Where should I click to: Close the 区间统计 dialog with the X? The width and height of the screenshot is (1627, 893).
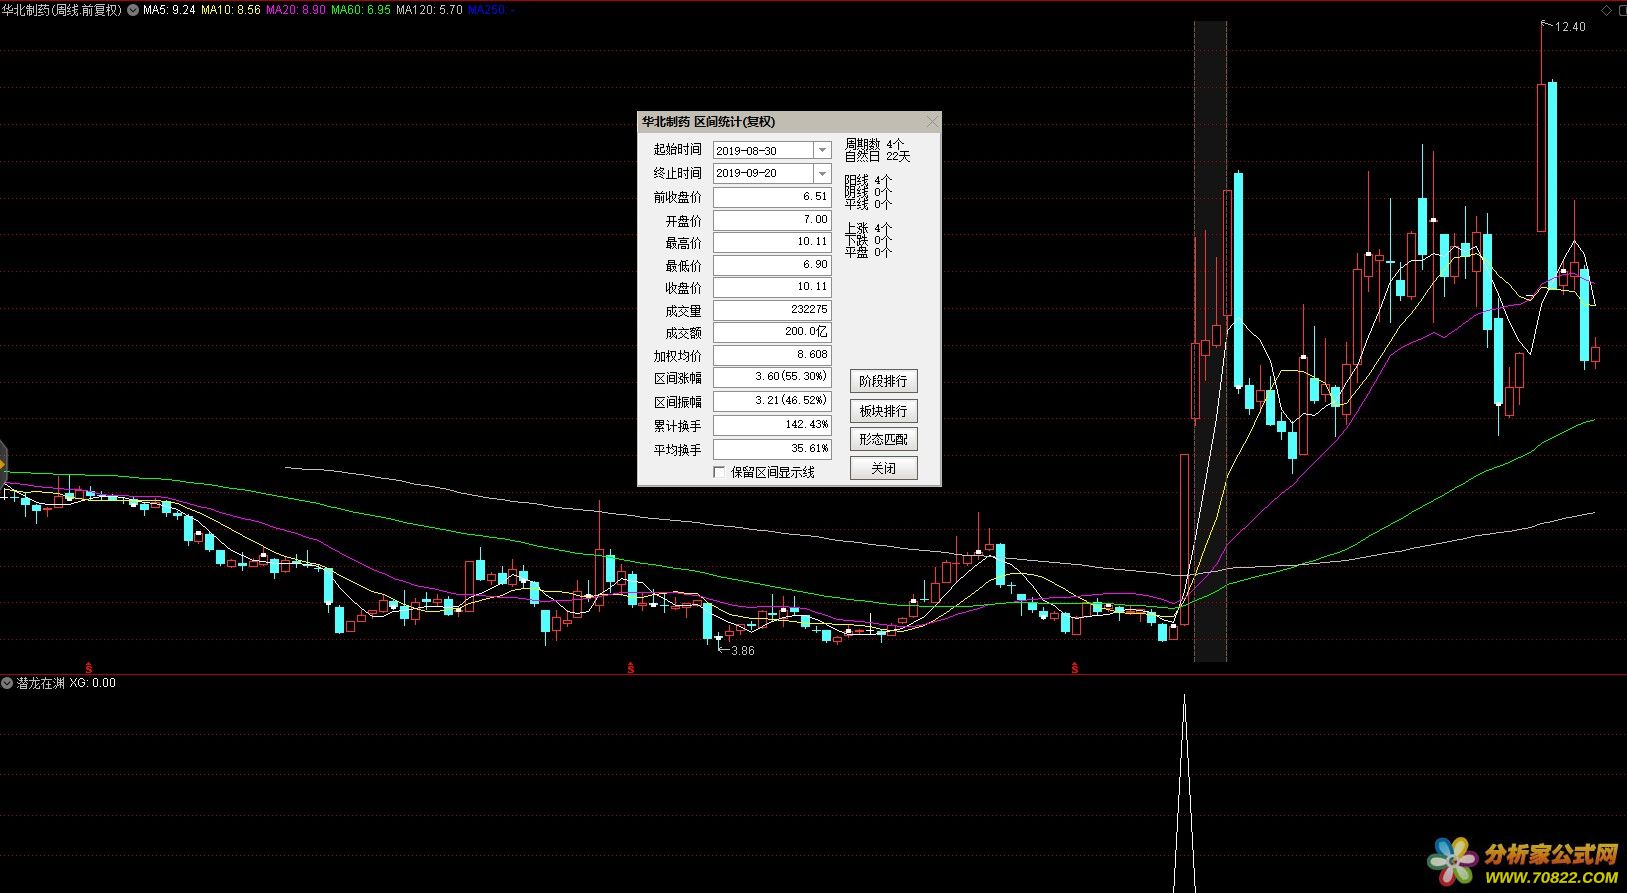(931, 122)
